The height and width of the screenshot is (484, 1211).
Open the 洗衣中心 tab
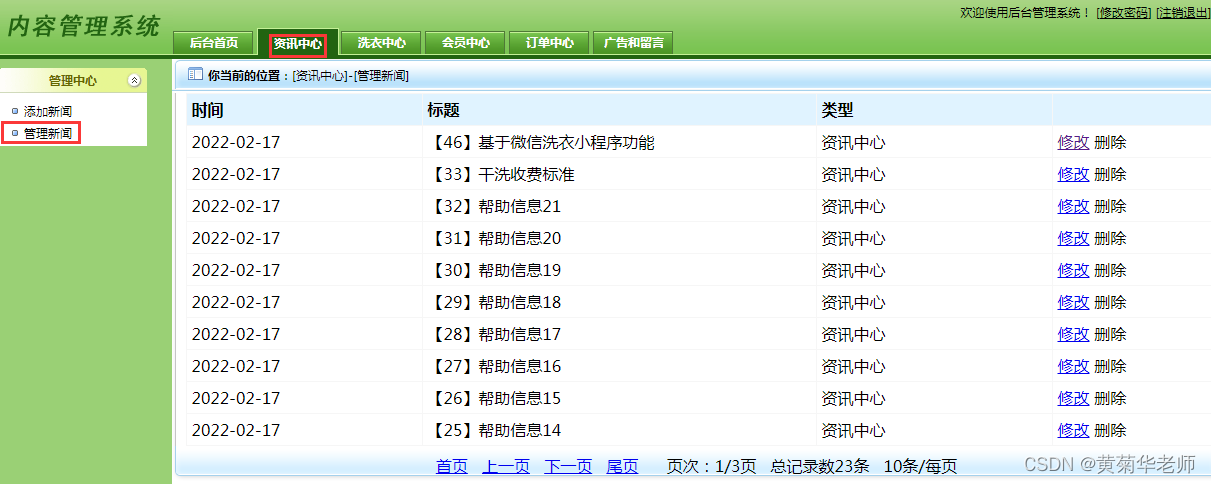pyautogui.click(x=382, y=43)
